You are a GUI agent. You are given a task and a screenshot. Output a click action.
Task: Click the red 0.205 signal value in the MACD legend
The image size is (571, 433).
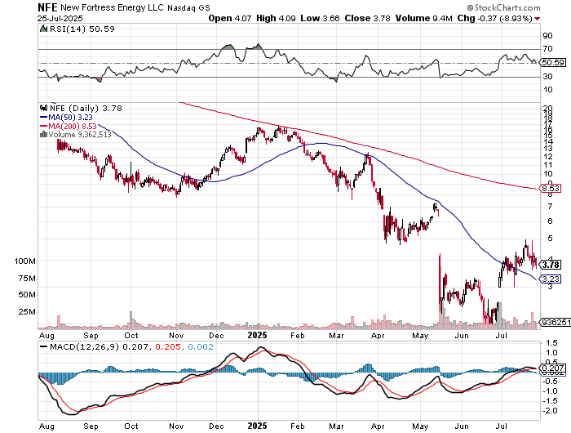click(168, 347)
